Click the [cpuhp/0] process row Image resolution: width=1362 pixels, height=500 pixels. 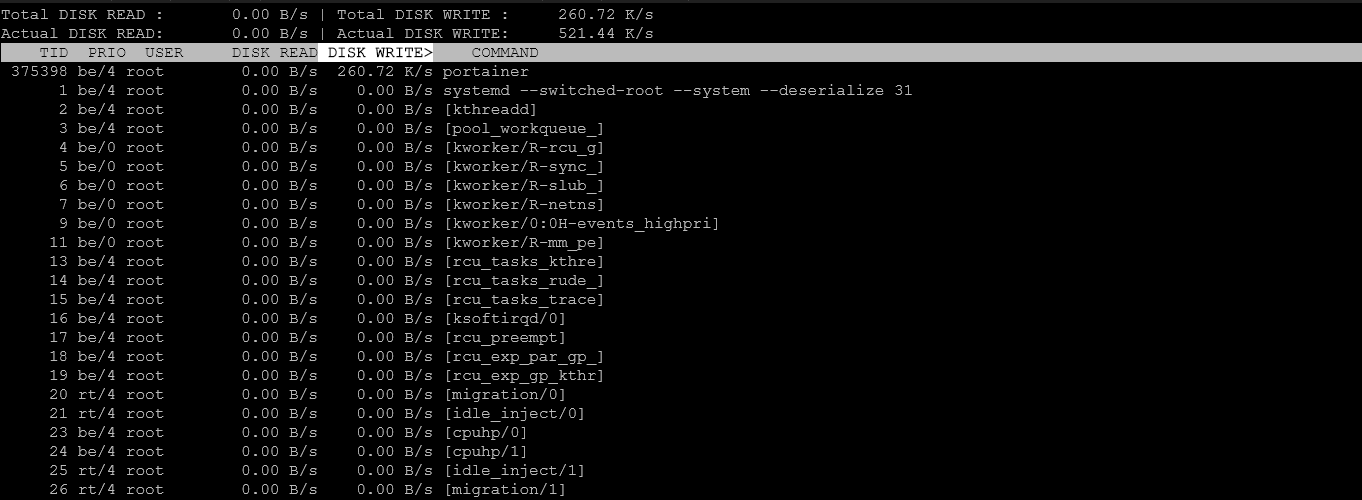point(485,433)
